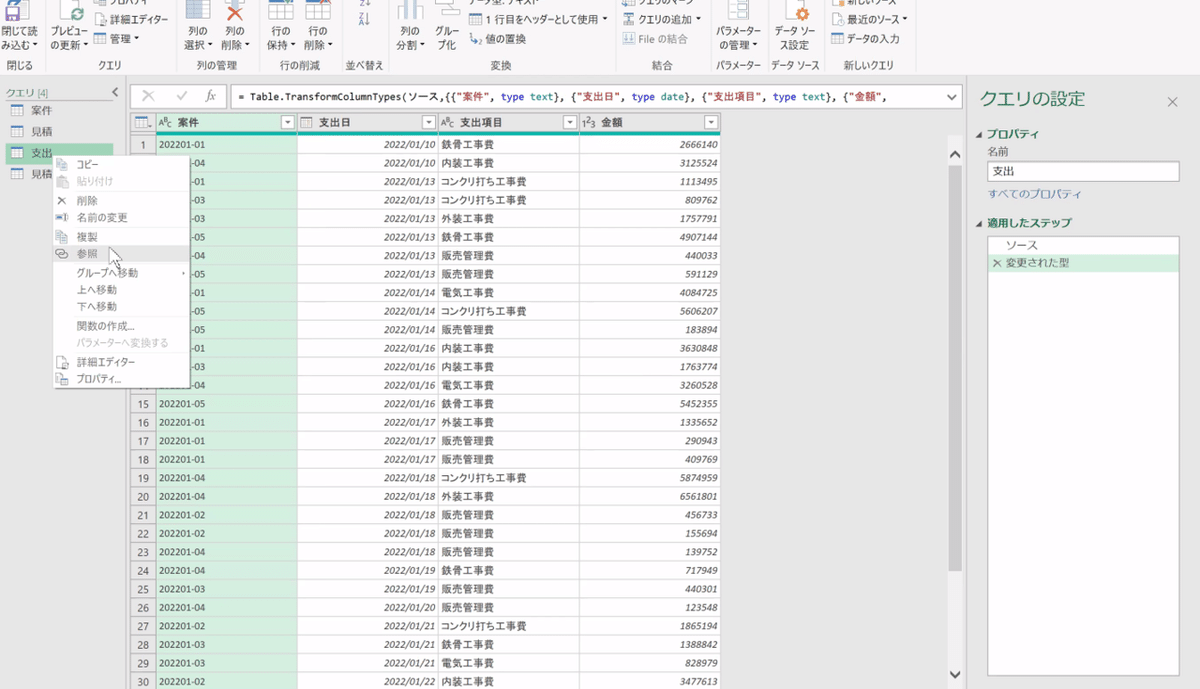Collapse 適用したステップ section triangle
The height and width of the screenshot is (689, 1200).
[x=979, y=223]
